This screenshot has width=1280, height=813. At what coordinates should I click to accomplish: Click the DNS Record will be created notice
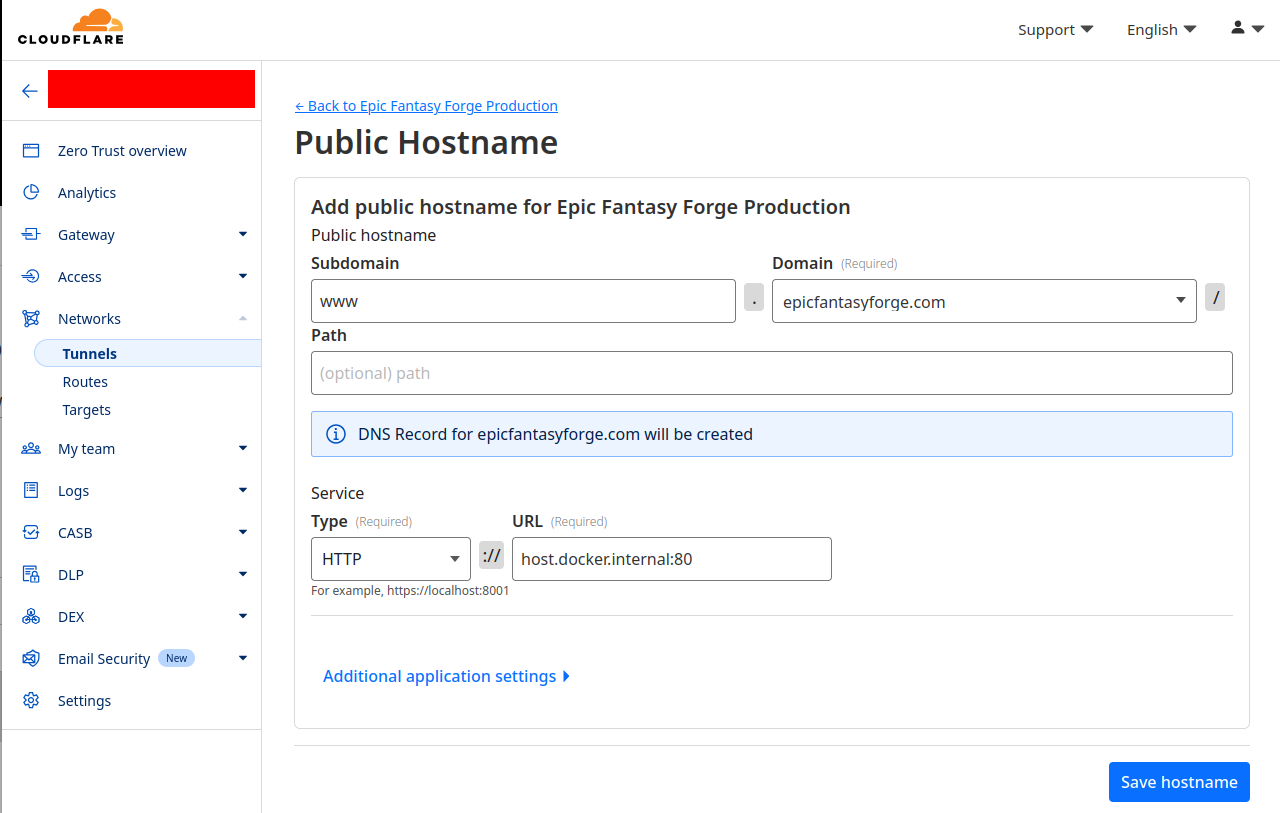click(x=771, y=434)
